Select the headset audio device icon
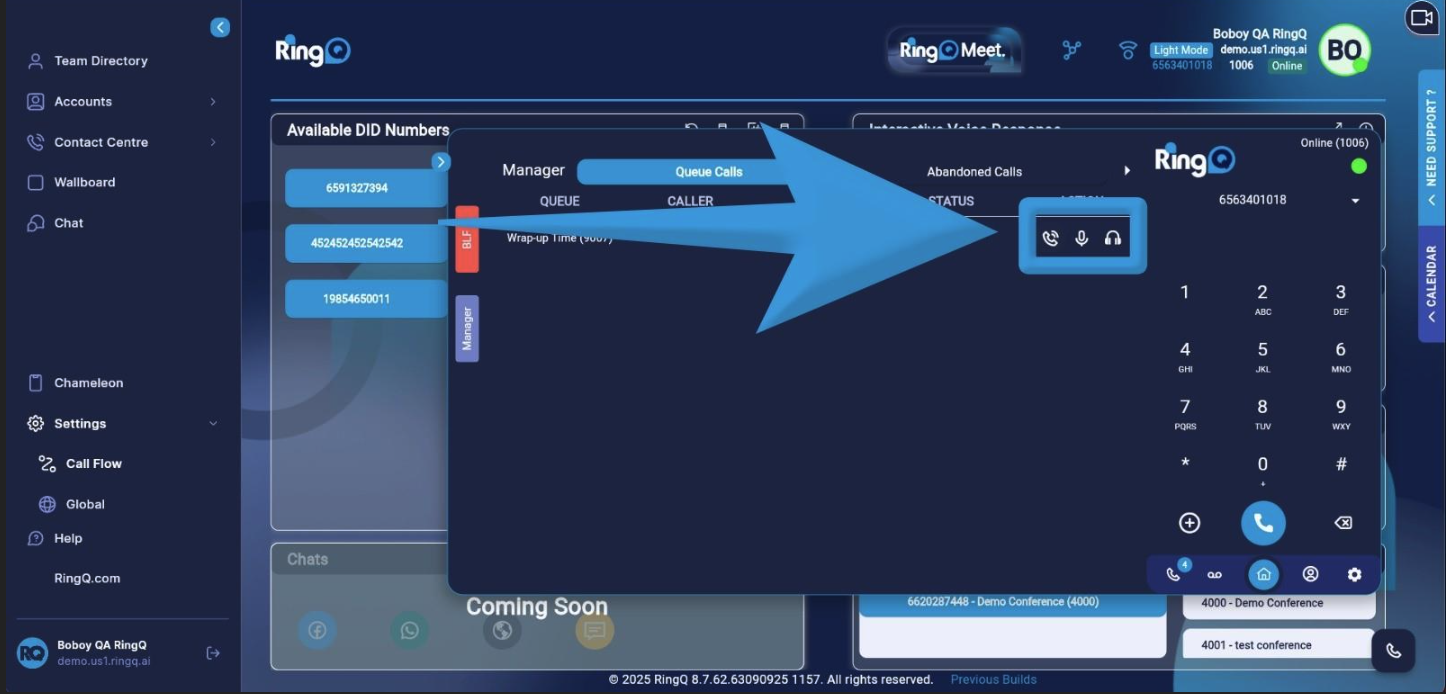Screen dimensions: 1446x694 [1113, 237]
